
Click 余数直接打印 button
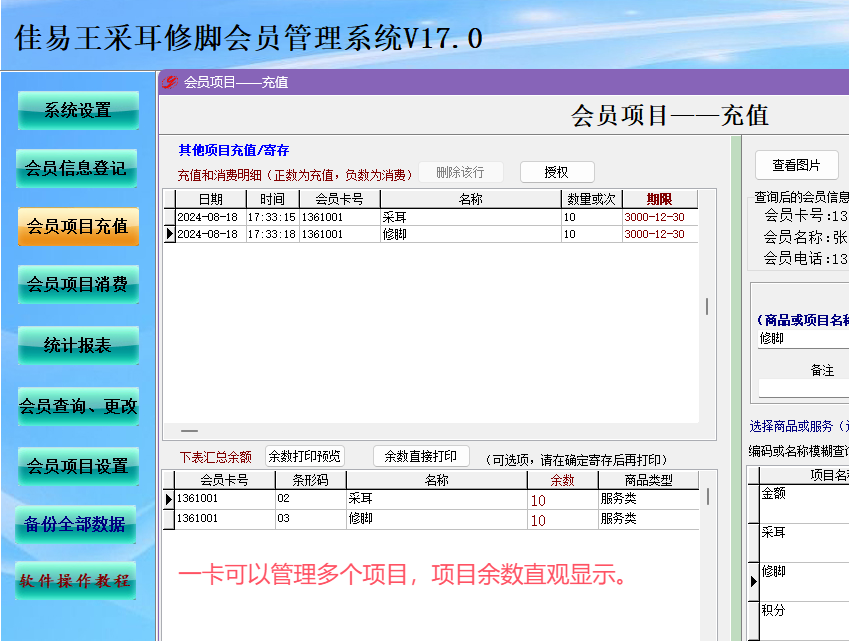(421, 456)
